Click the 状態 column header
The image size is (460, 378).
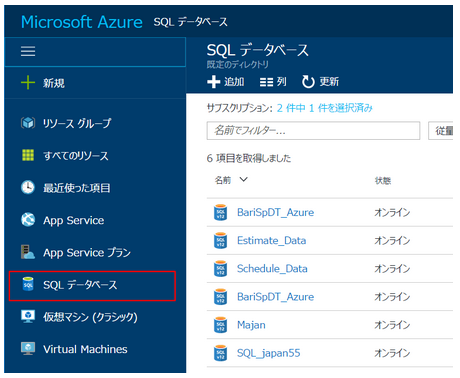click(383, 181)
